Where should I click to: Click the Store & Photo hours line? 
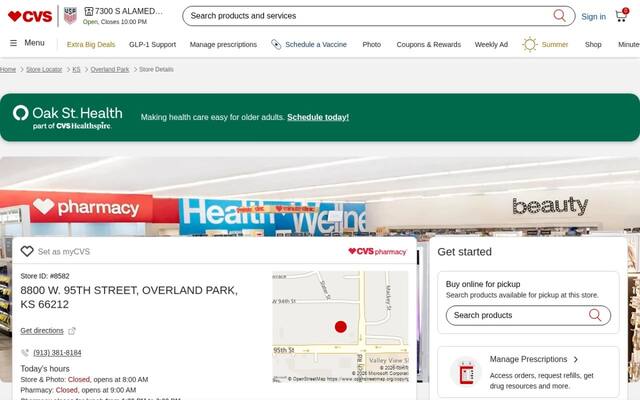tap(84, 379)
